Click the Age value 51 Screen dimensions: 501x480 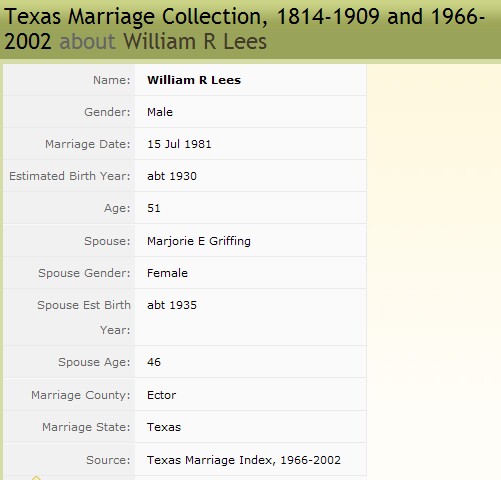154,208
